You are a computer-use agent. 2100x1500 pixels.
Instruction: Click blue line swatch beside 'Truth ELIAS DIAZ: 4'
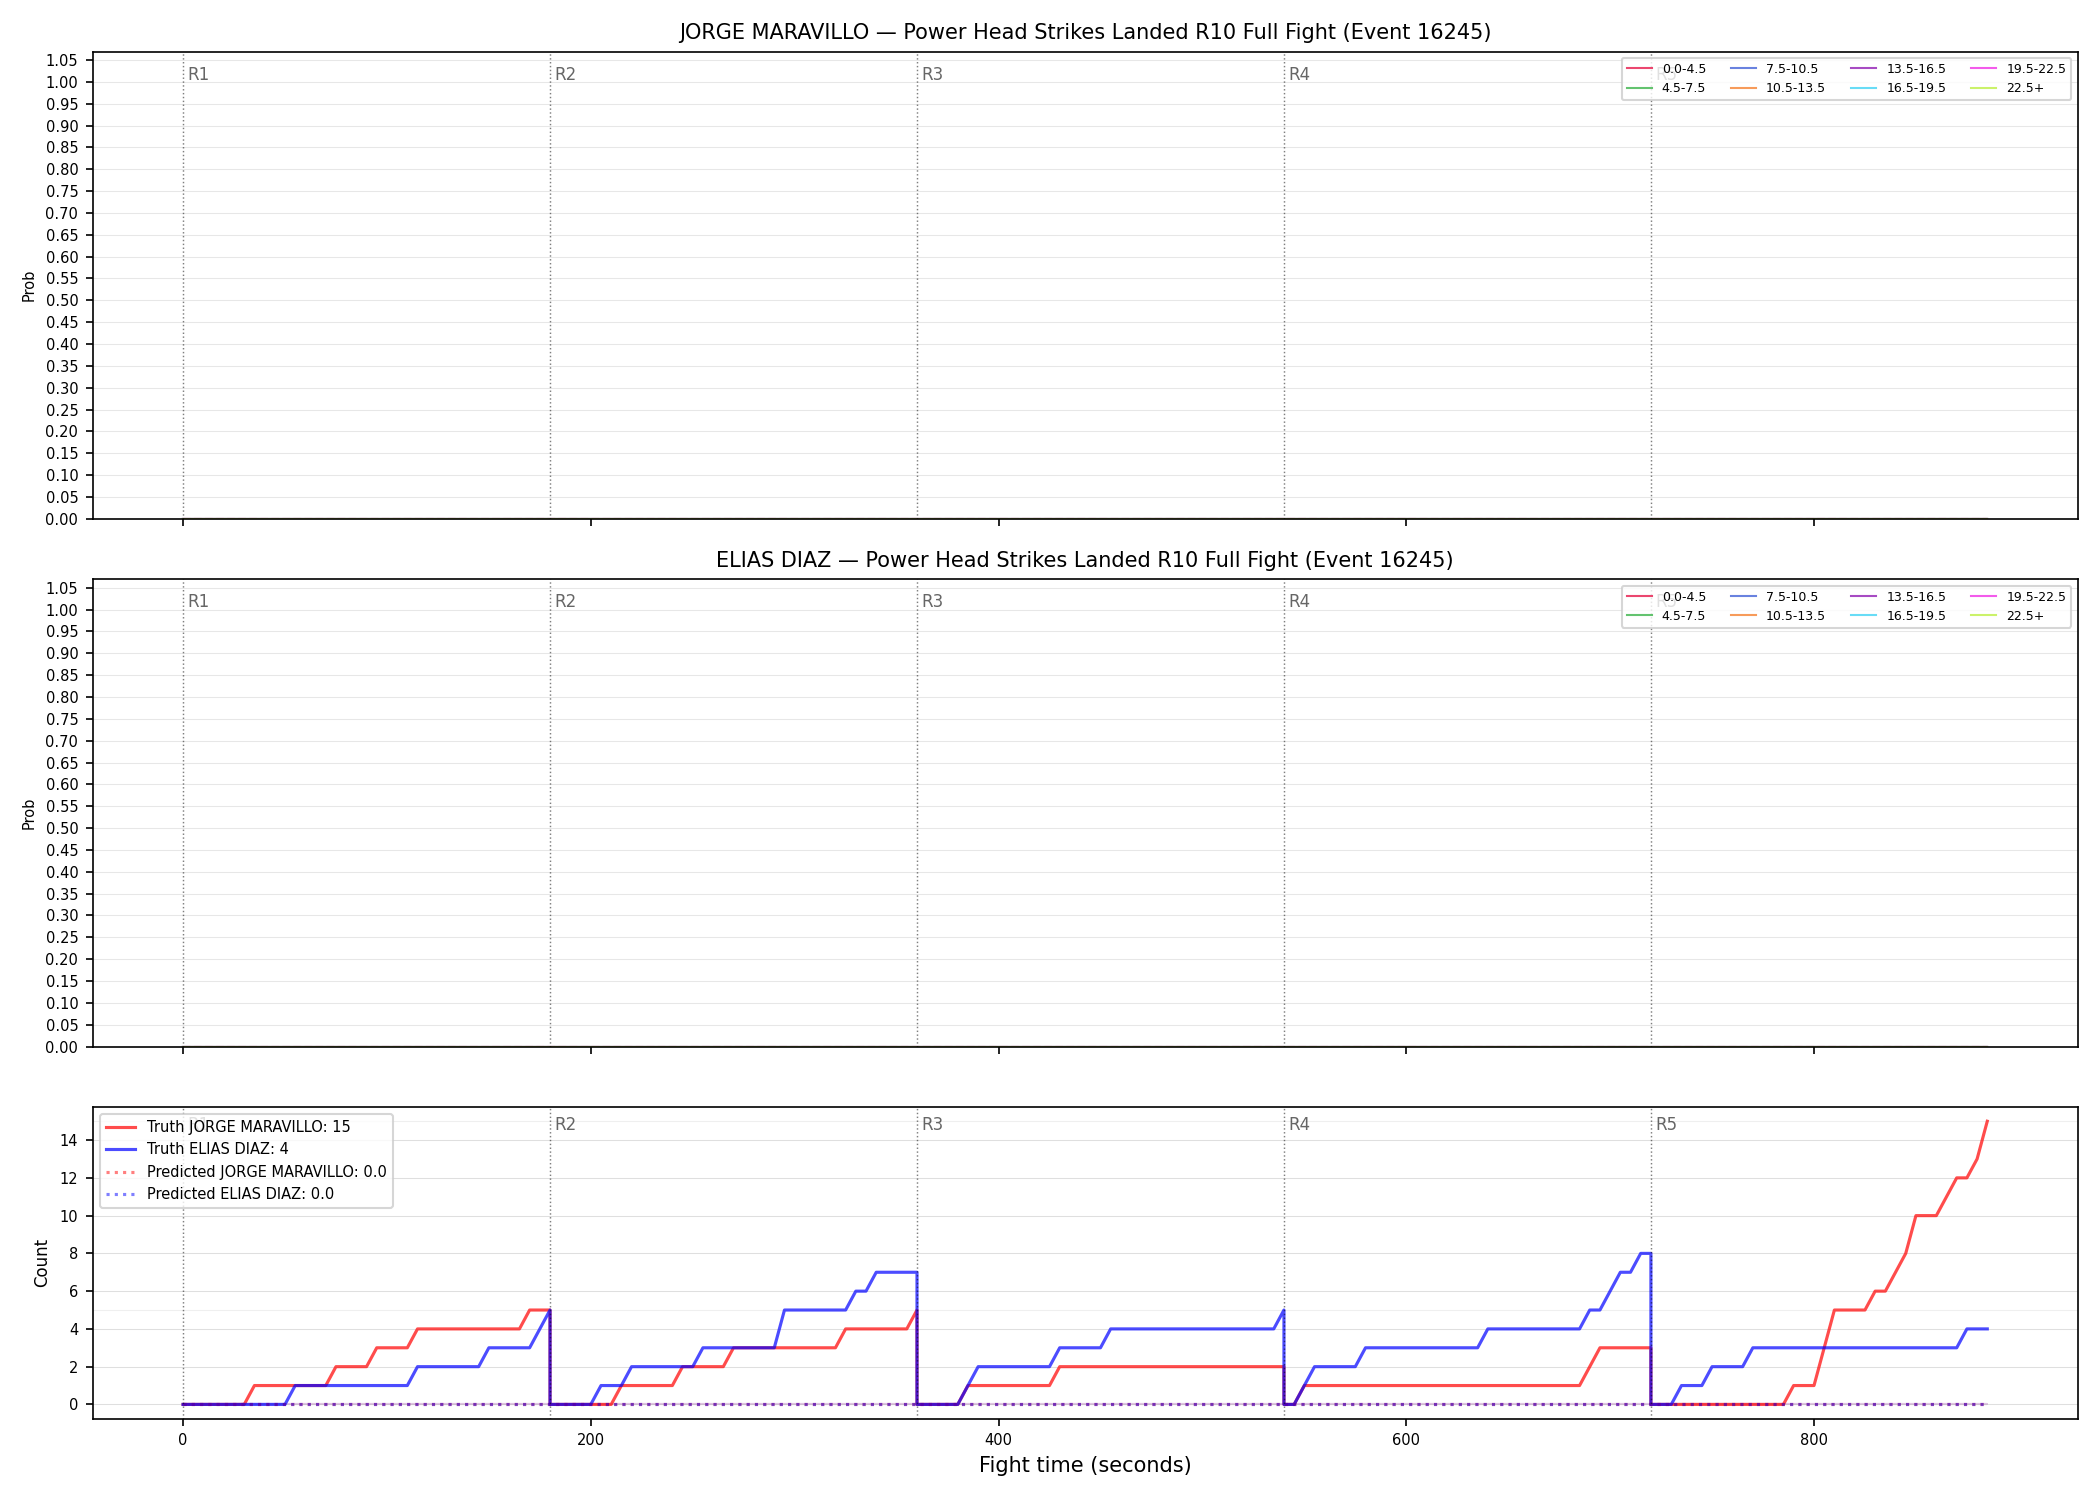[x=121, y=1149]
